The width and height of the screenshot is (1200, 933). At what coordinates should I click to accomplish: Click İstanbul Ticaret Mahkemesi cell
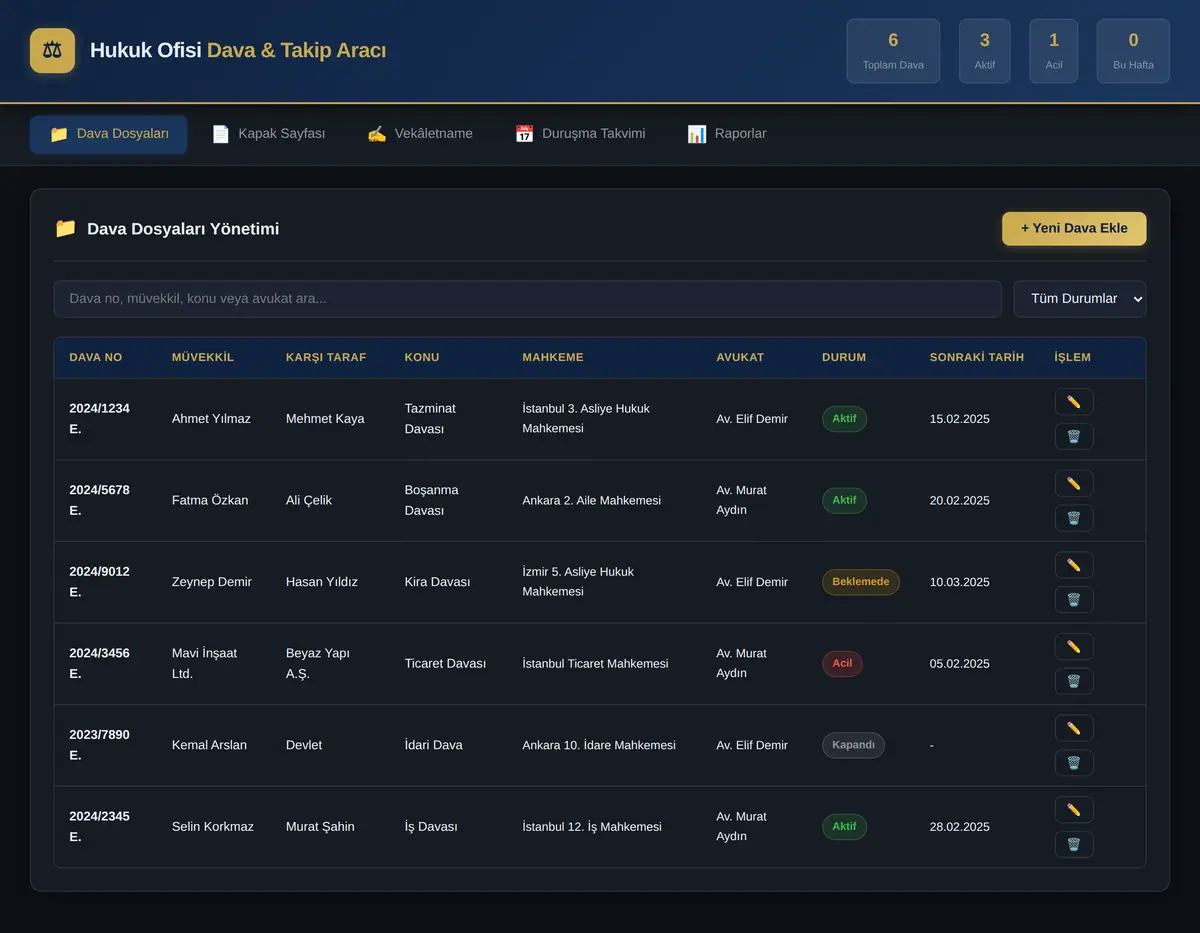[595, 664]
